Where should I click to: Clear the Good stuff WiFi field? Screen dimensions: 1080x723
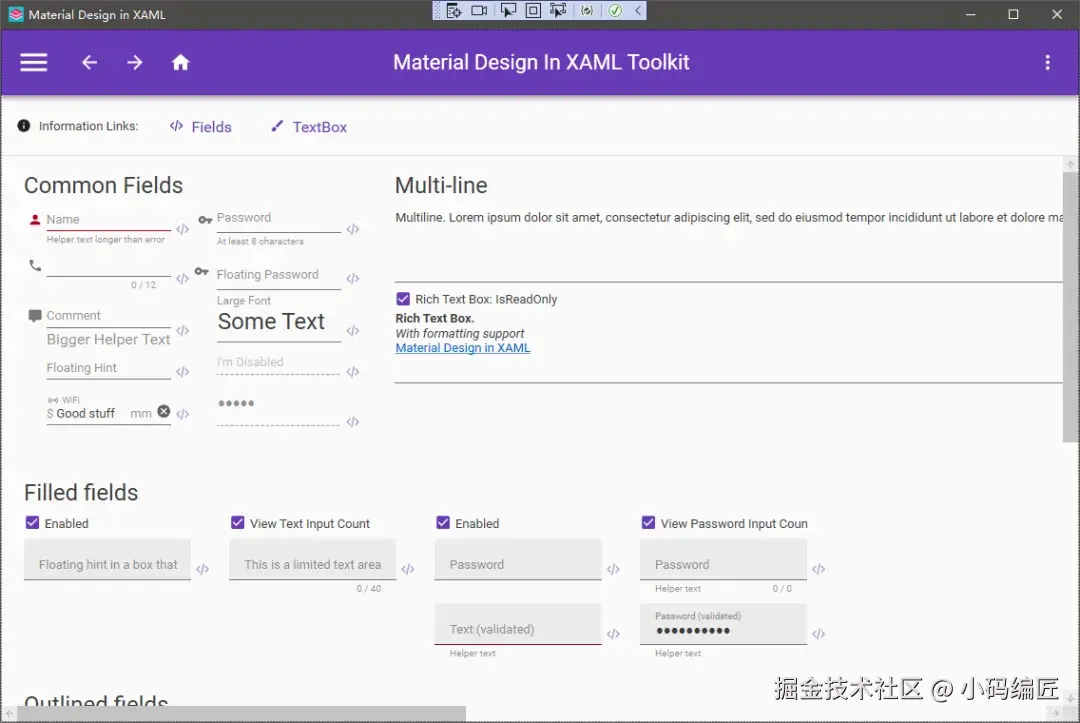coord(163,411)
